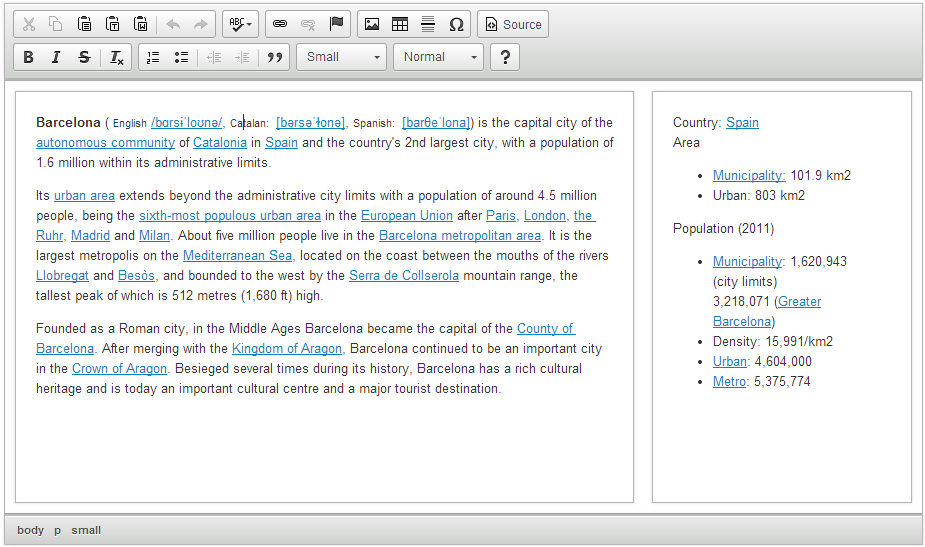Click the Unlink icon

[x=308, y=24]
